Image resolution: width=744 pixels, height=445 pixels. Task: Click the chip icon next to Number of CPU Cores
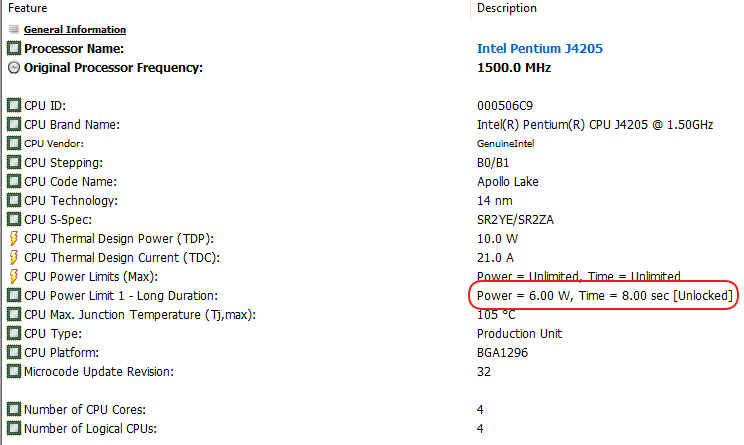tap(14, 409)
